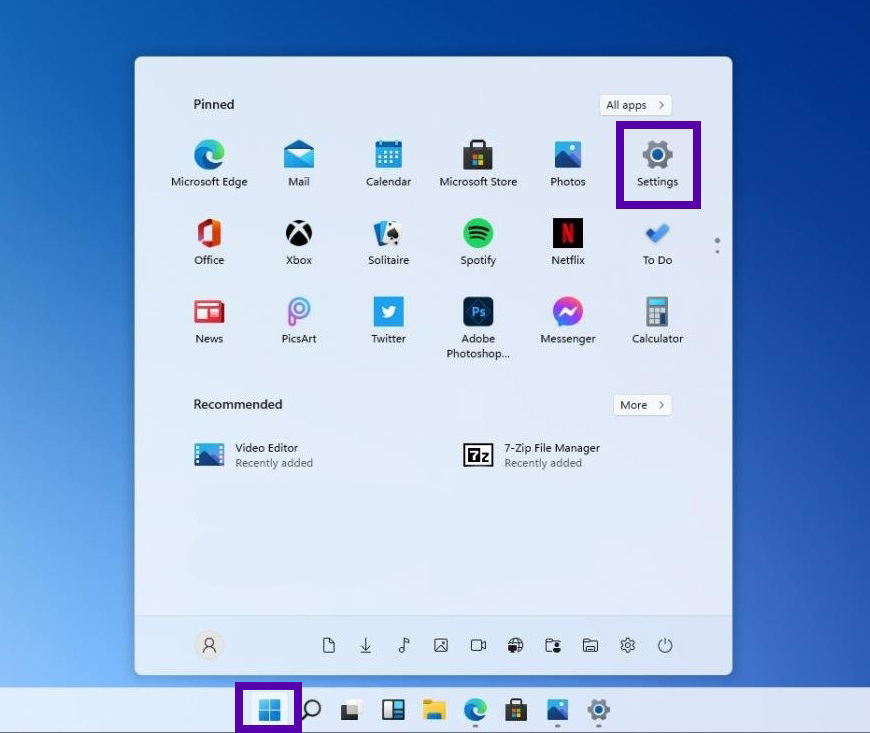The height and width of the screenshot is (733, 870).
Task: Open the pinned Settings app labeled Settings
Action: point(657,163)
